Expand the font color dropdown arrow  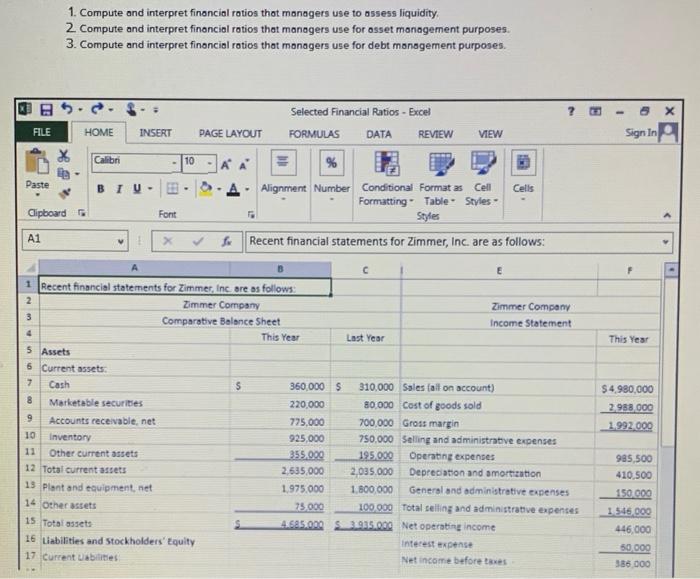tap(247, 189)
